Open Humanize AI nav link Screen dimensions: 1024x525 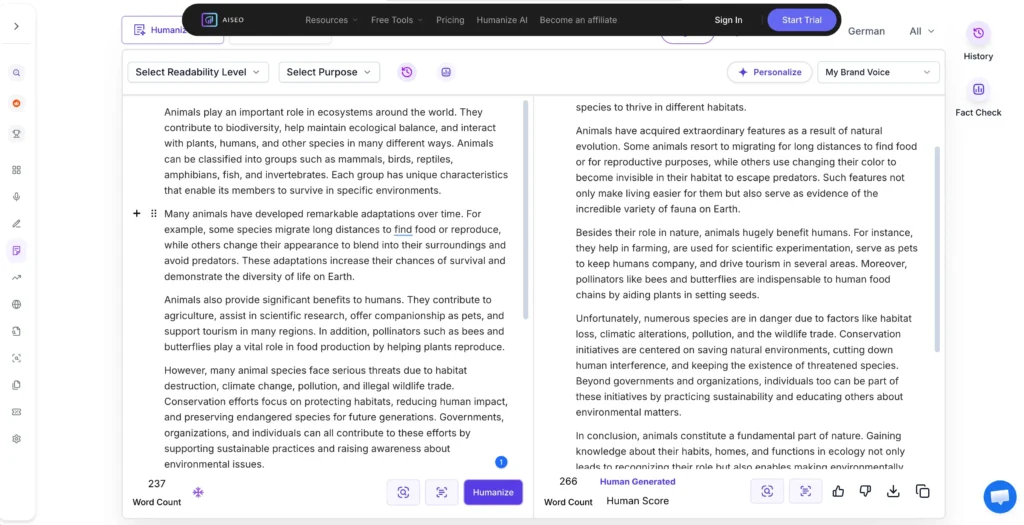[502, 20]
